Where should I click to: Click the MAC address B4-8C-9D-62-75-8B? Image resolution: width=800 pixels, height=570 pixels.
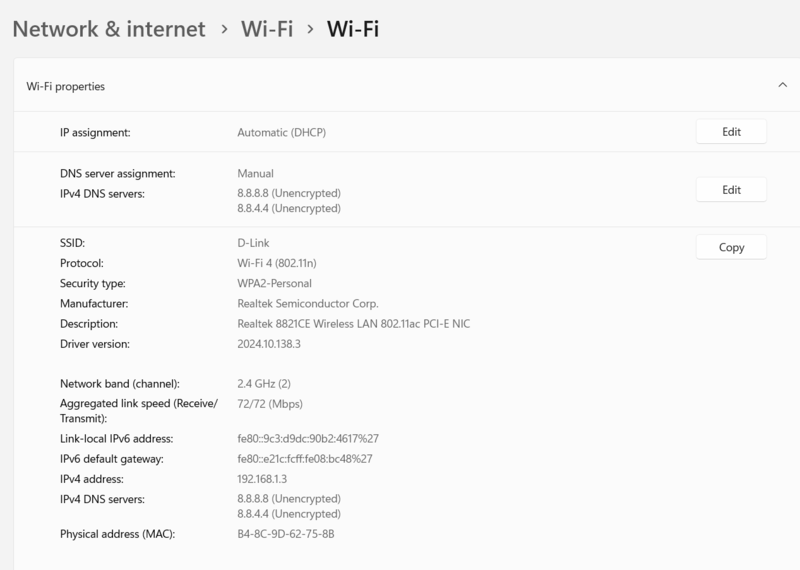pos(285,534)
